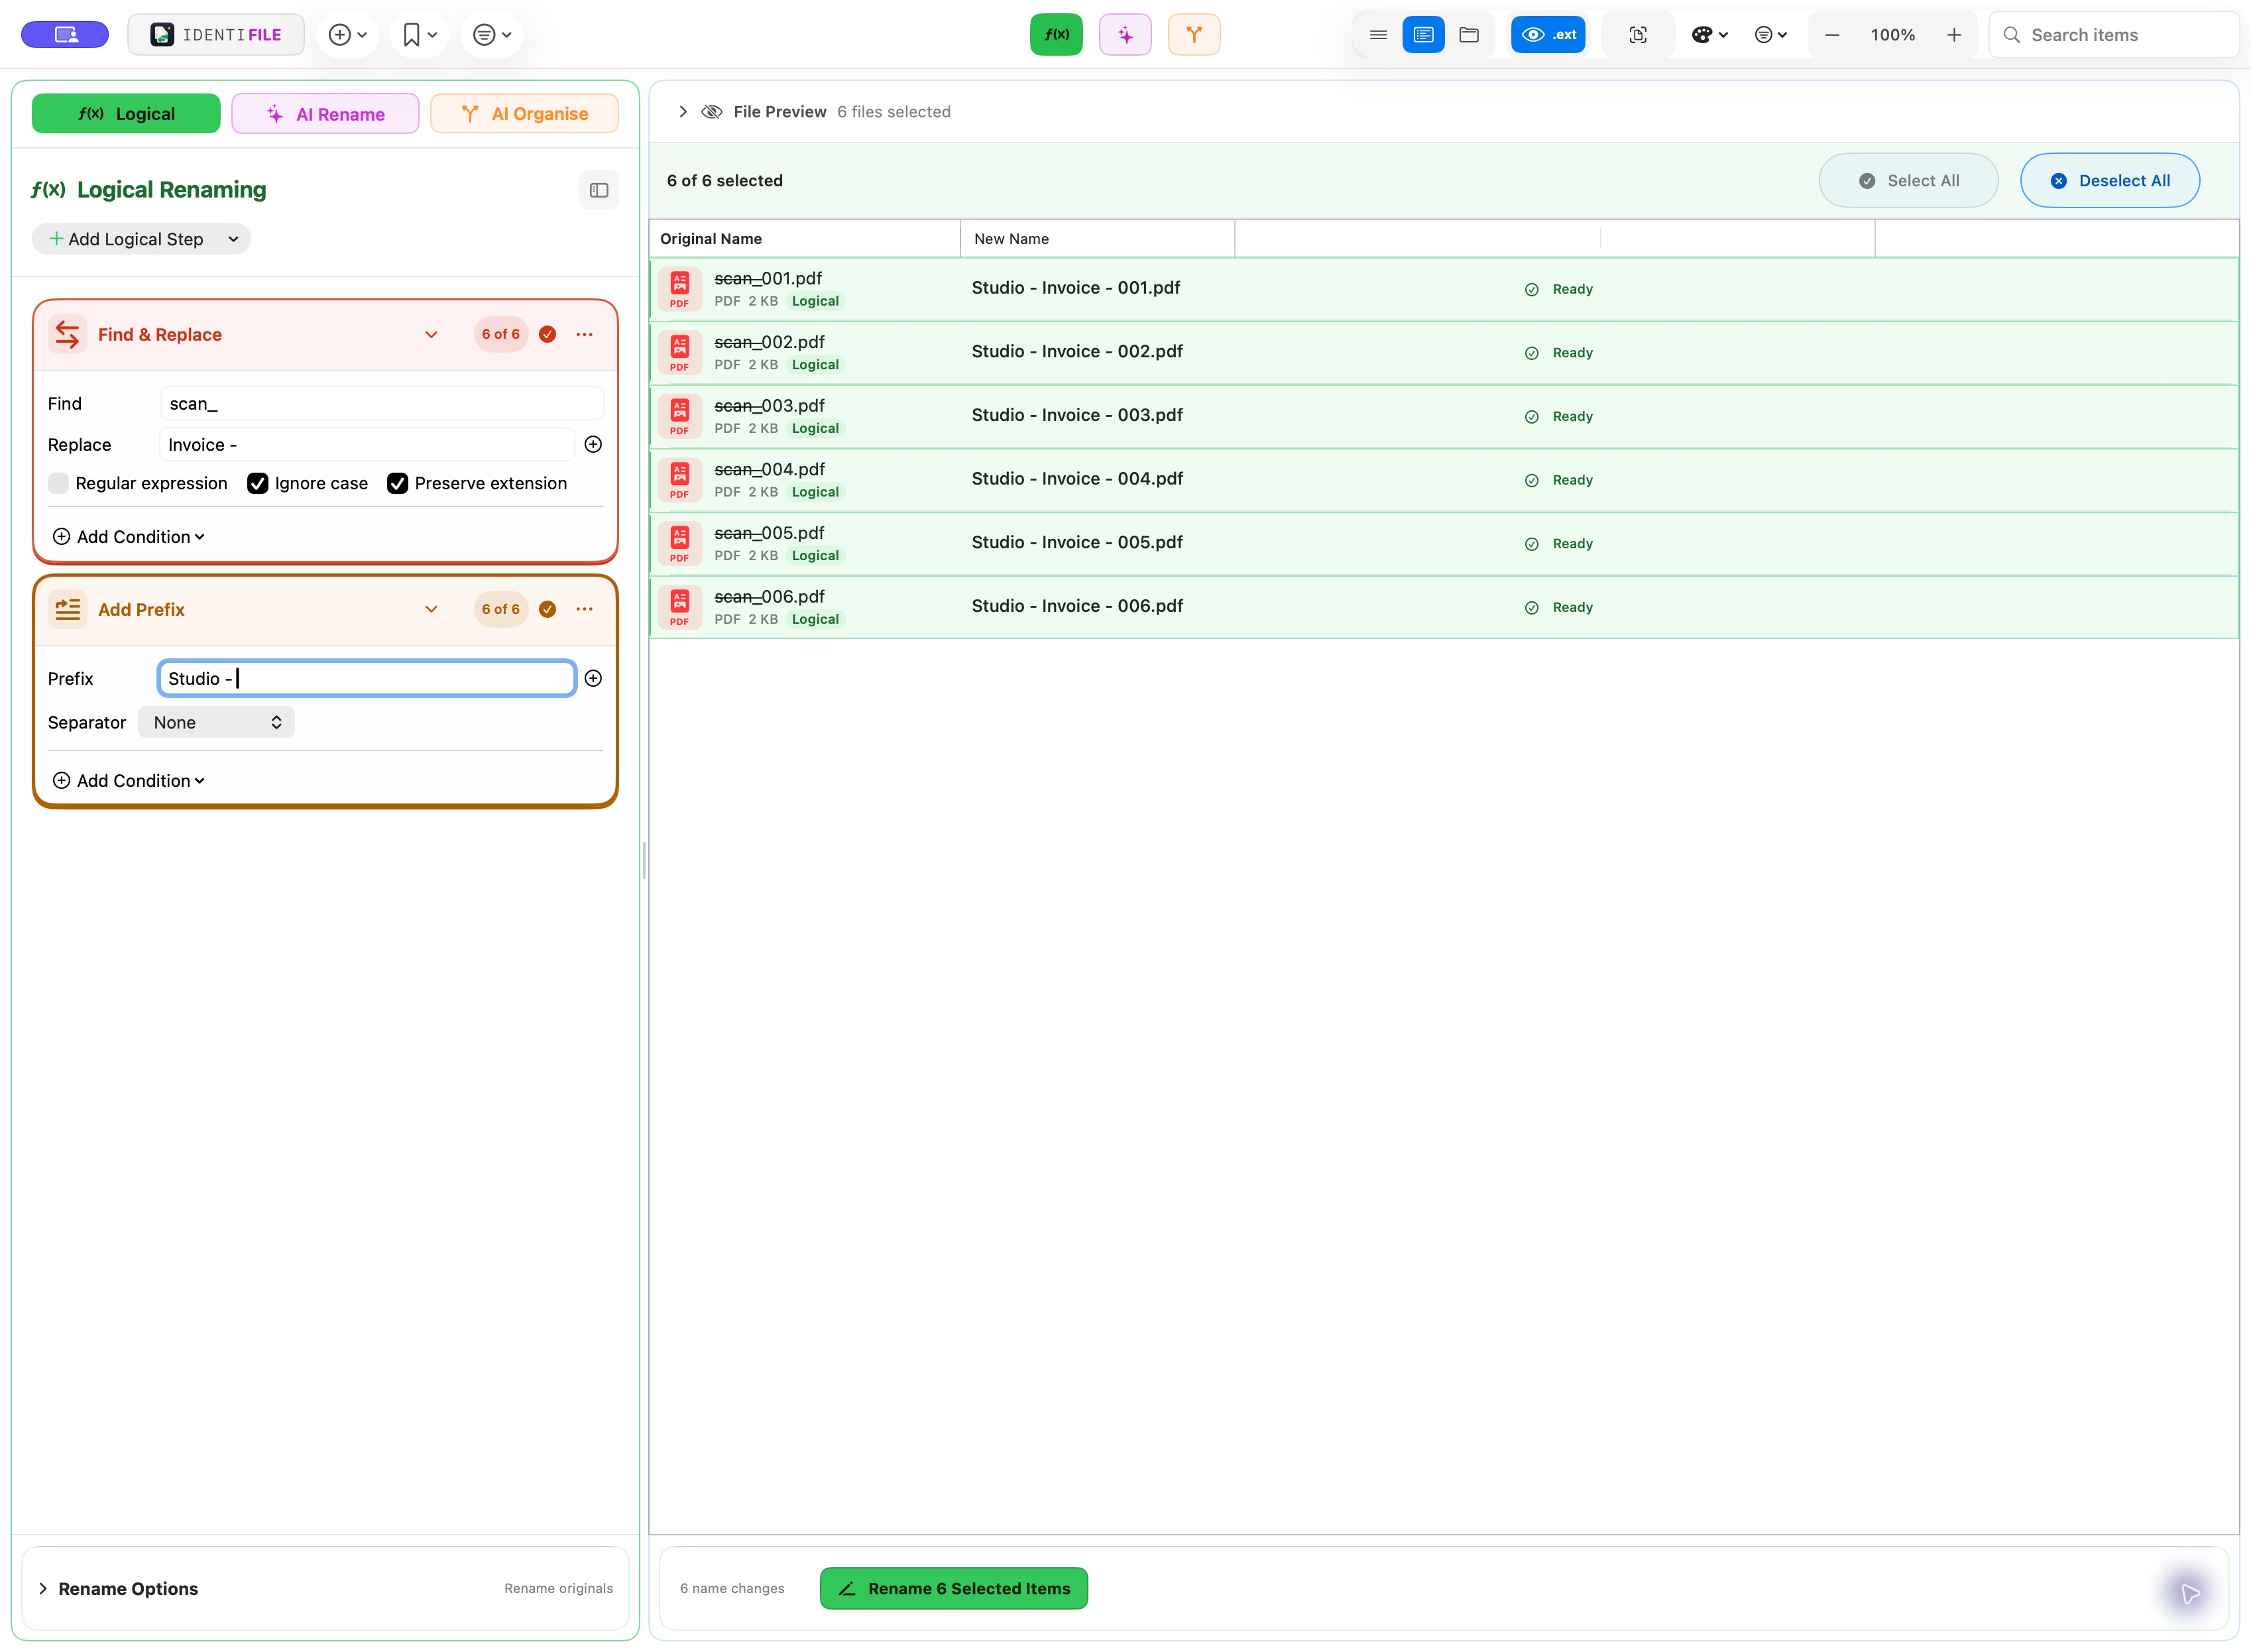Collapse the Add Prefix step chevron
Image resolution: width=2251 pixels, height=1652 pixels.
click(431, 609)
